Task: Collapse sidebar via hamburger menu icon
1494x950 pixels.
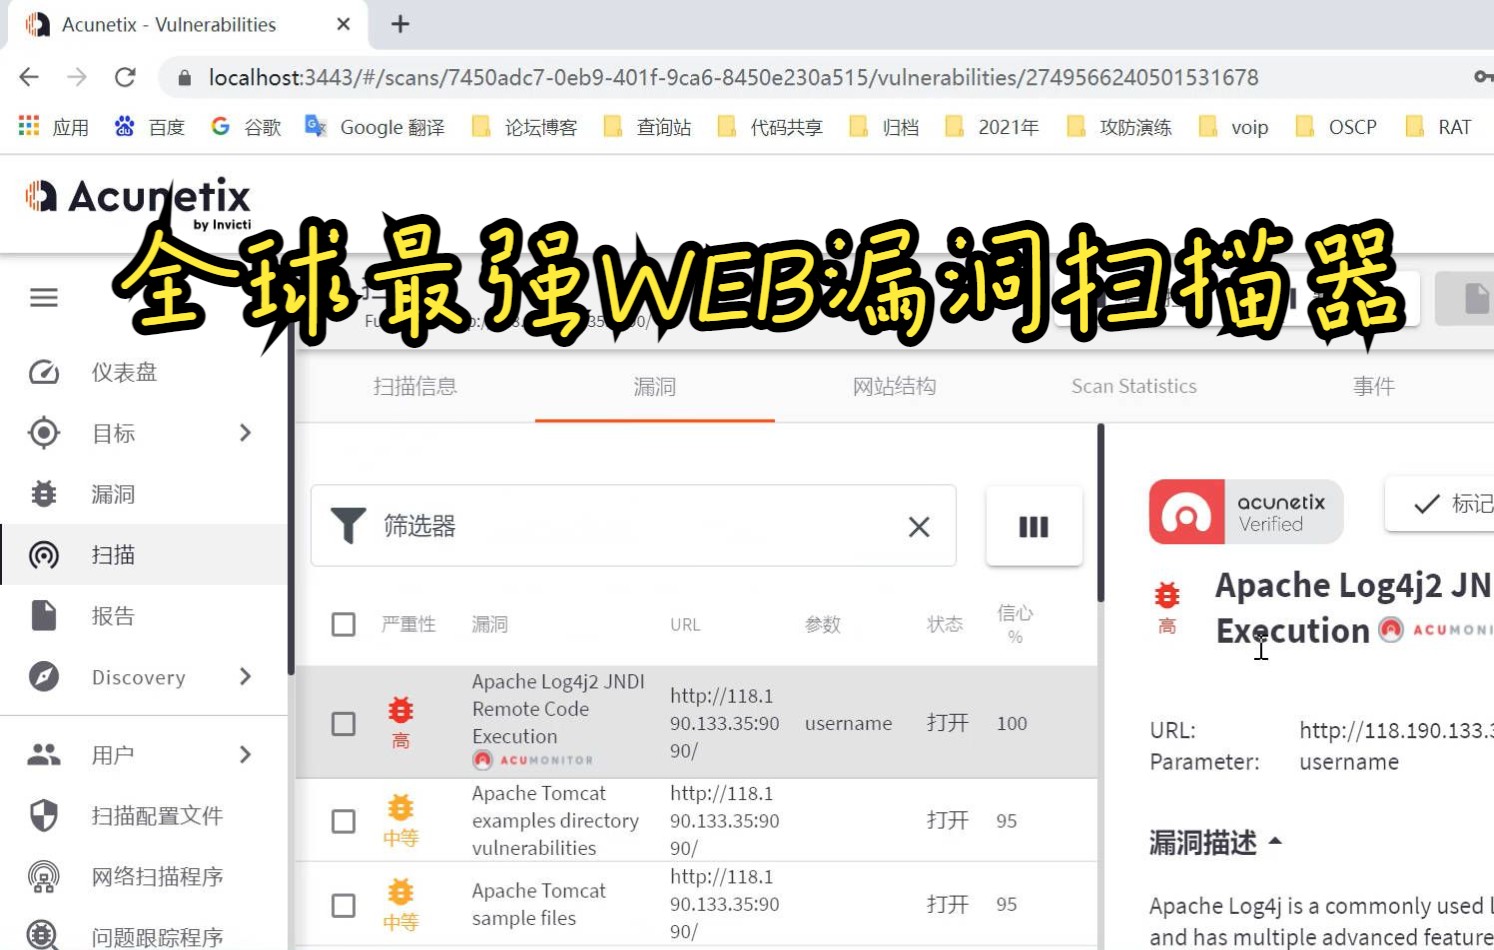Action: 43,297
